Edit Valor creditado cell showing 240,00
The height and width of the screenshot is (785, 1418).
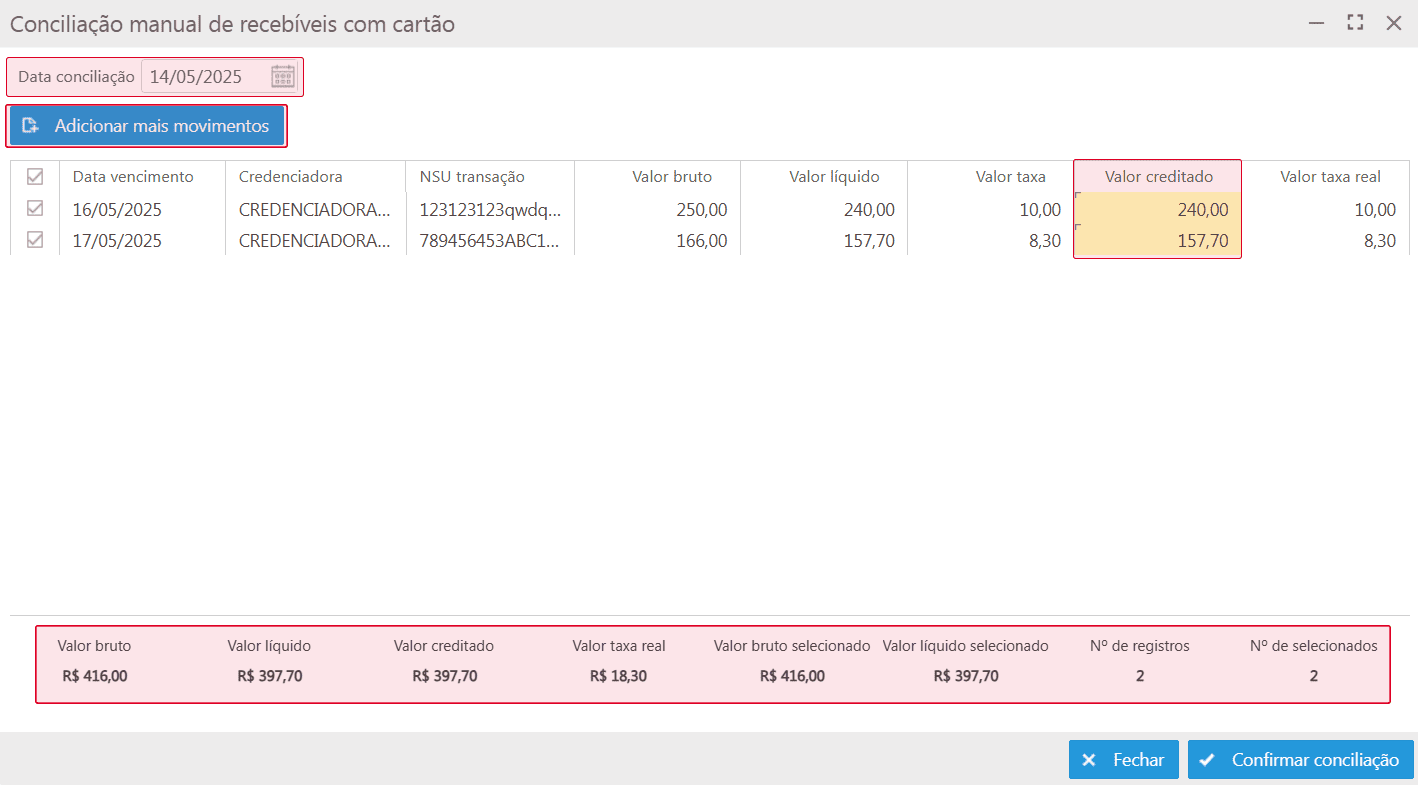tap(1158, 210)
